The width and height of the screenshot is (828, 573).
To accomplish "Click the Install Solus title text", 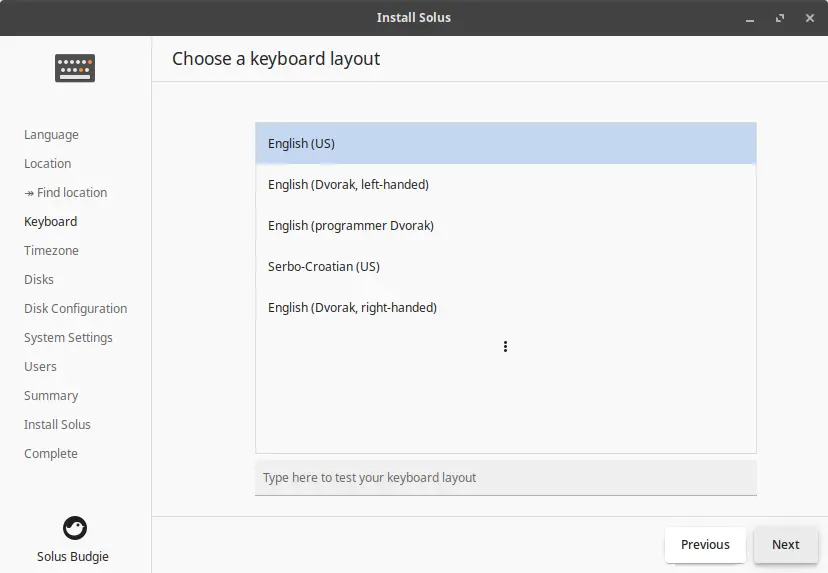I will click(x=413, y=18).
